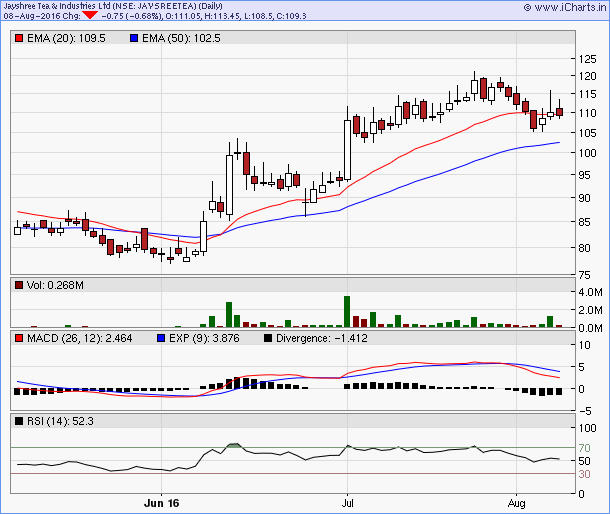Click the Jul date axis label
Screen dimensions: 610x514
(x=347, y=503)
